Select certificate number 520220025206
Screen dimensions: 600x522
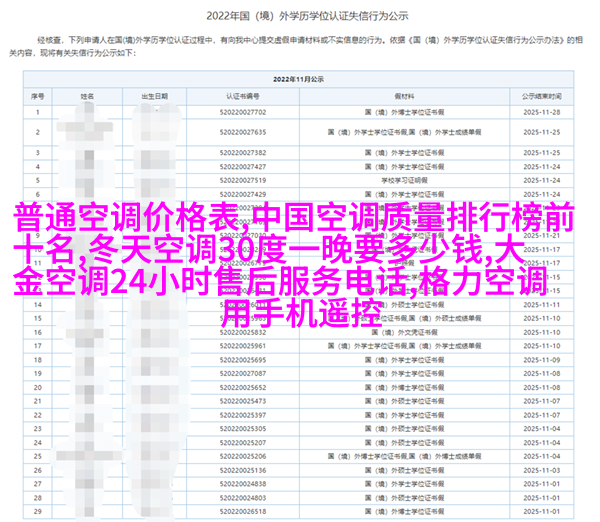[243, 456]
